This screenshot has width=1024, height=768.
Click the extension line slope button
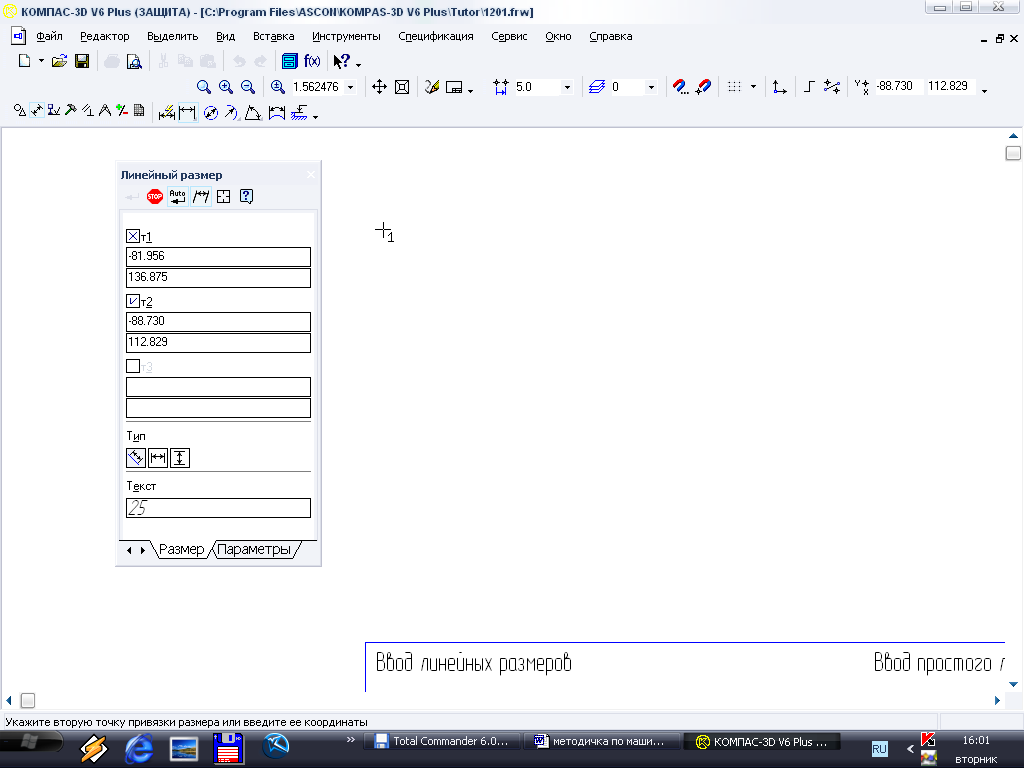[x=201, y=197]
